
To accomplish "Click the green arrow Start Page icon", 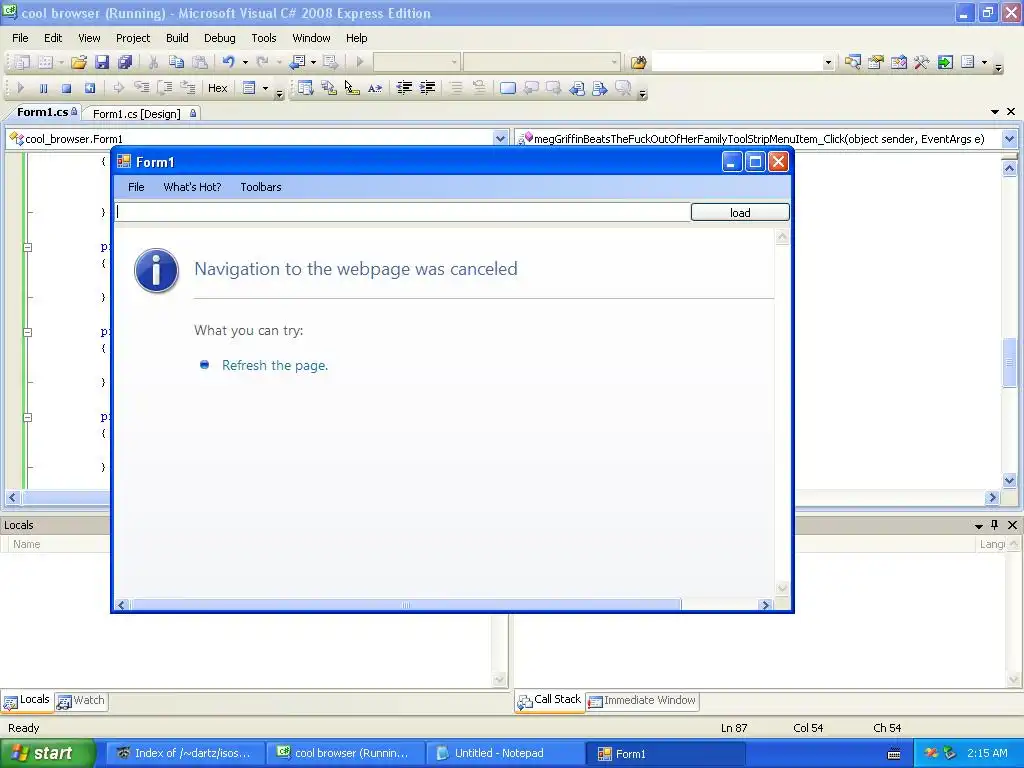I will tap(945, 62).
